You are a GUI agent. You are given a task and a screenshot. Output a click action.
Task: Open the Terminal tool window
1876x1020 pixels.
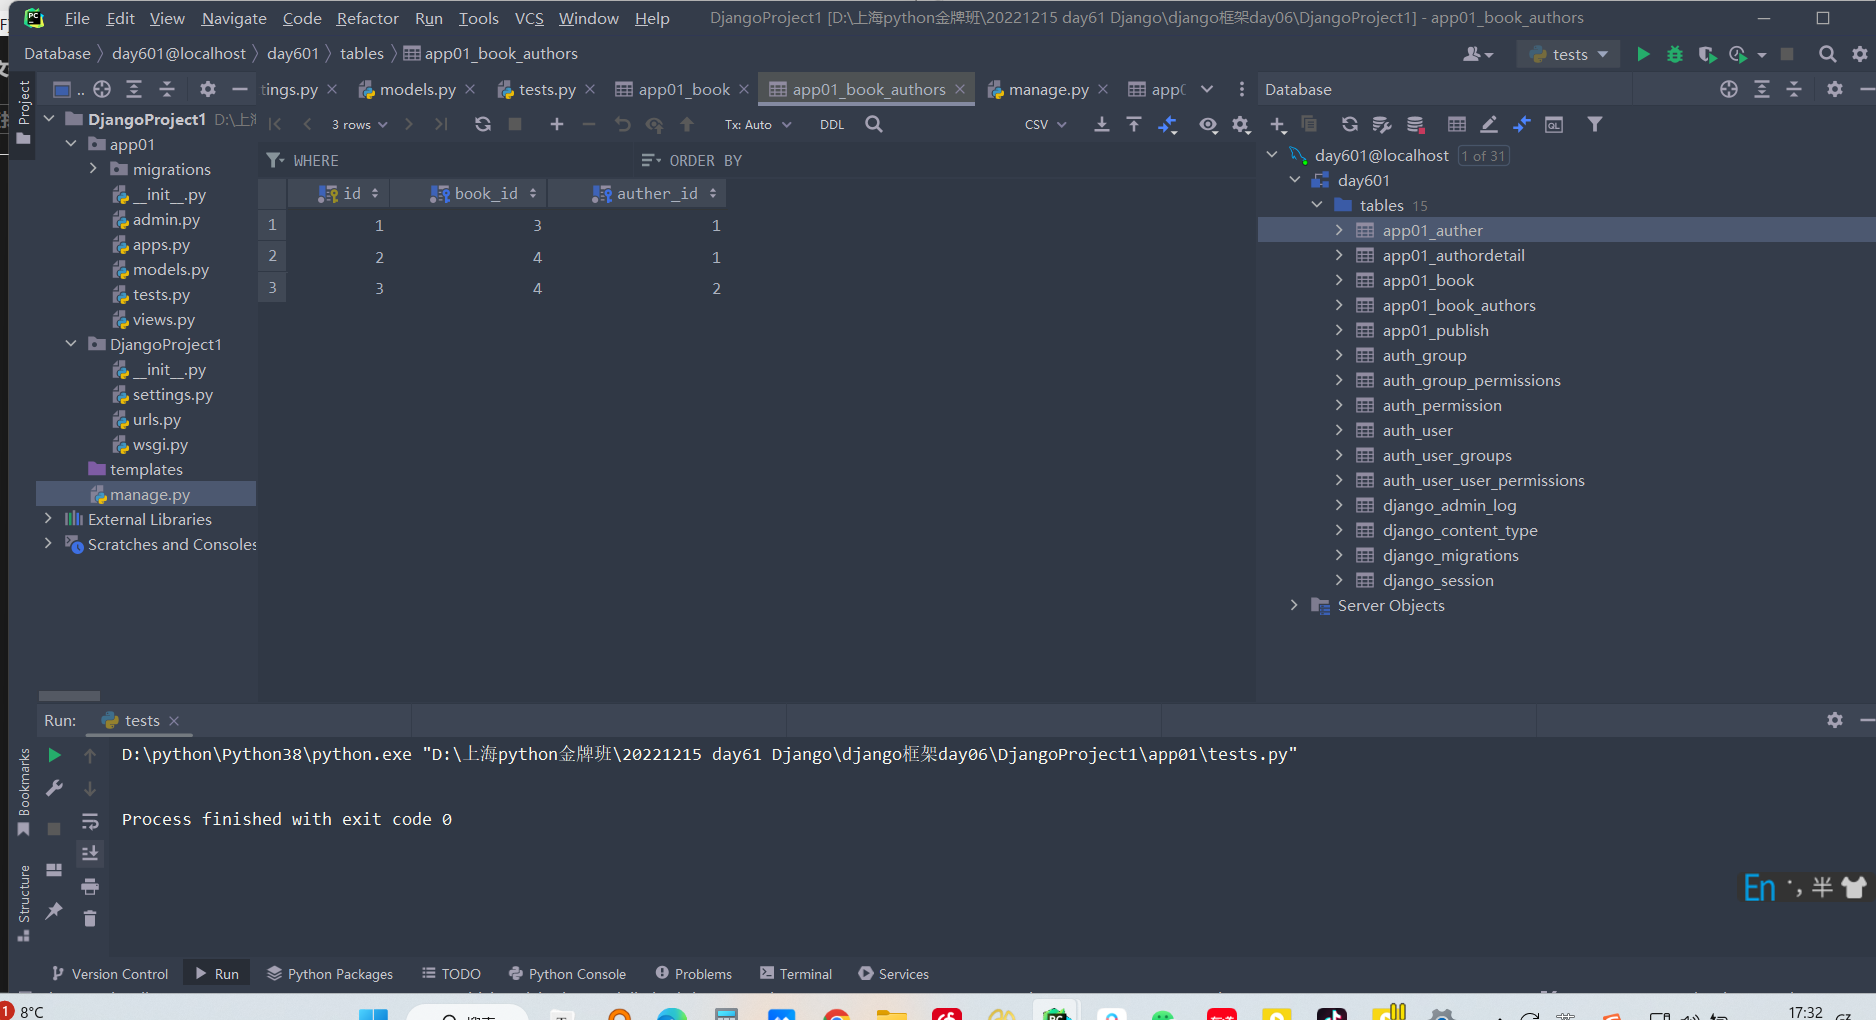point(796,974)
